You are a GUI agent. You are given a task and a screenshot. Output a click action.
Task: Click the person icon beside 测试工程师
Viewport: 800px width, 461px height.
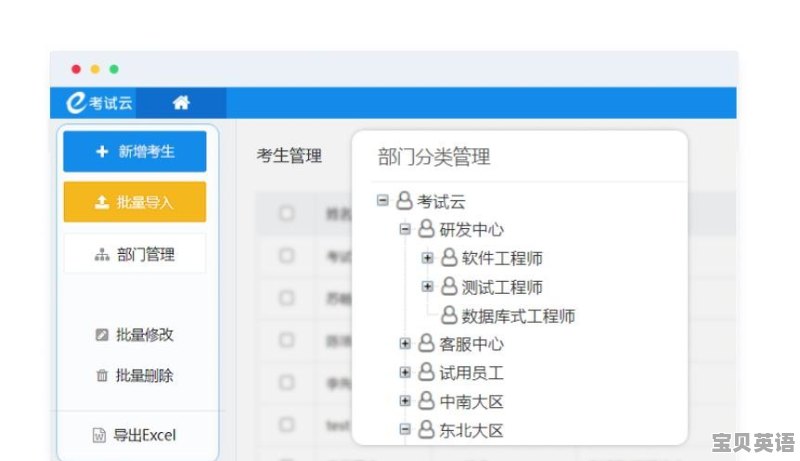coord(449,287)
